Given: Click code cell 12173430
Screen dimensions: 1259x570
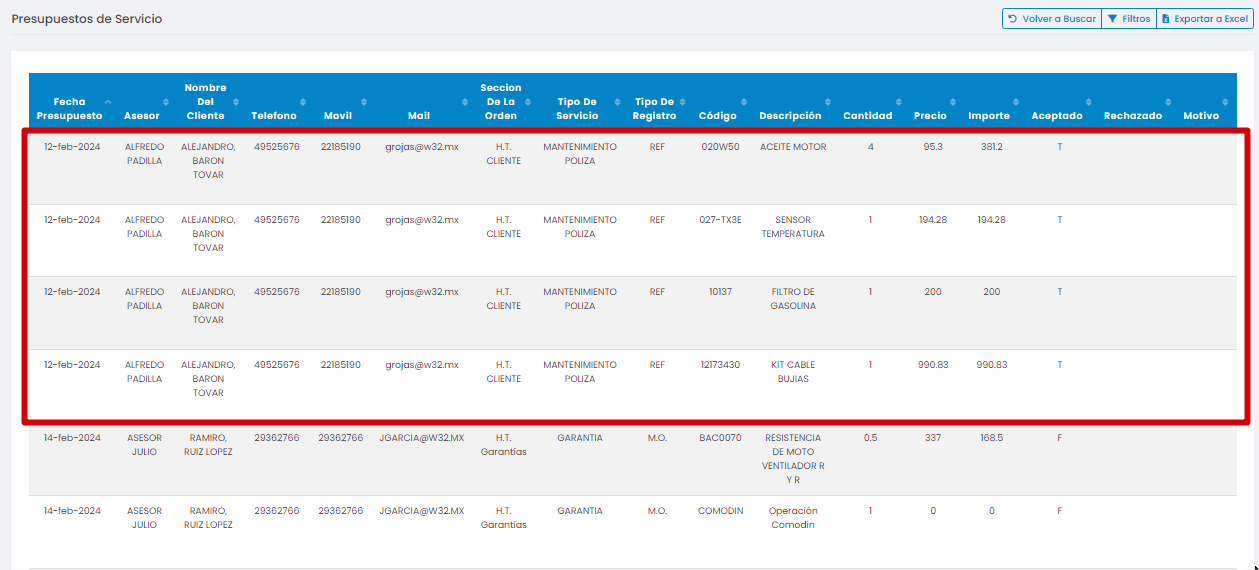Looking at the screenshot, I should tap(720, 365).
